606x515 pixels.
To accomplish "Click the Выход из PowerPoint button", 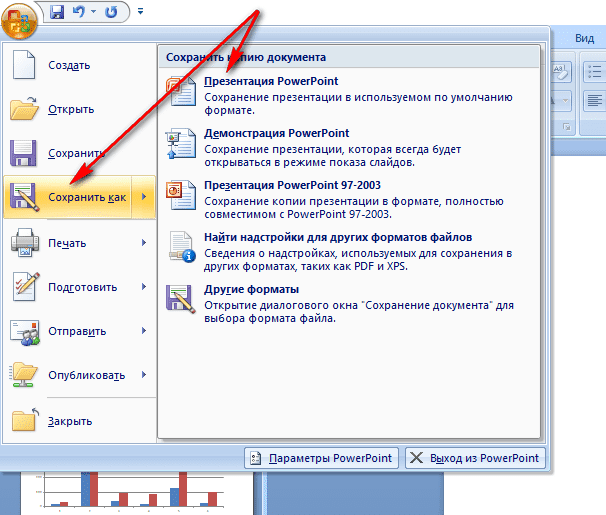I will tap(475, 458).
